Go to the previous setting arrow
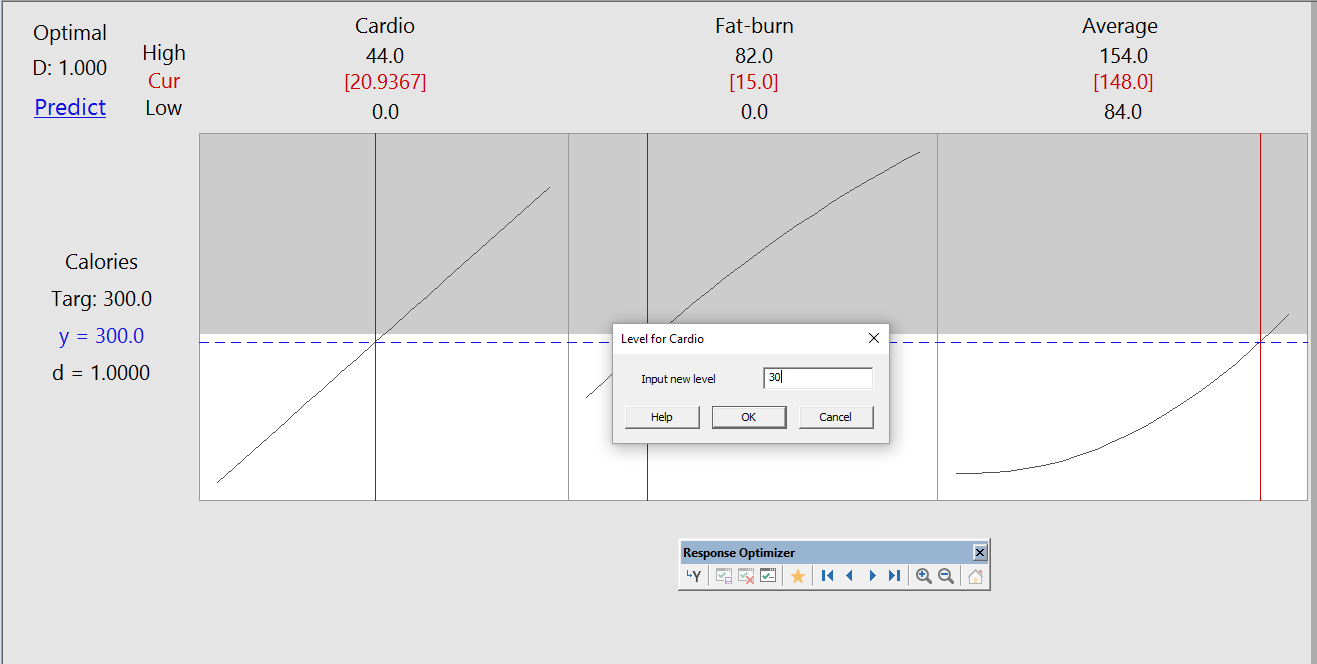1317x664 pixels. (850, 576)
